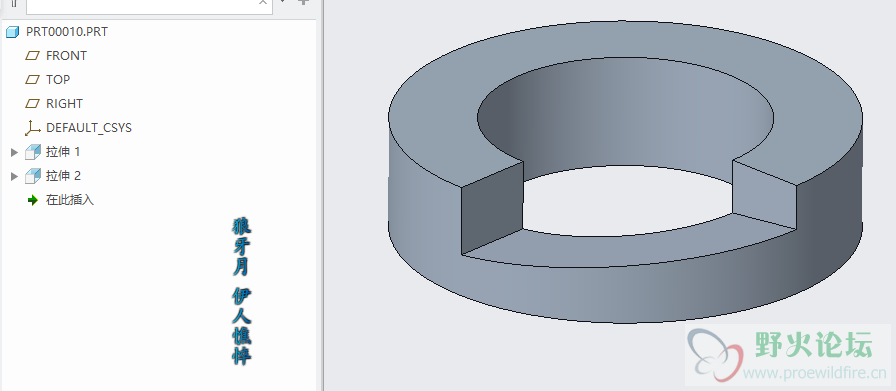Click the RIGHT datum plane icon
This screenshot has height=391, width=896.
33,104
